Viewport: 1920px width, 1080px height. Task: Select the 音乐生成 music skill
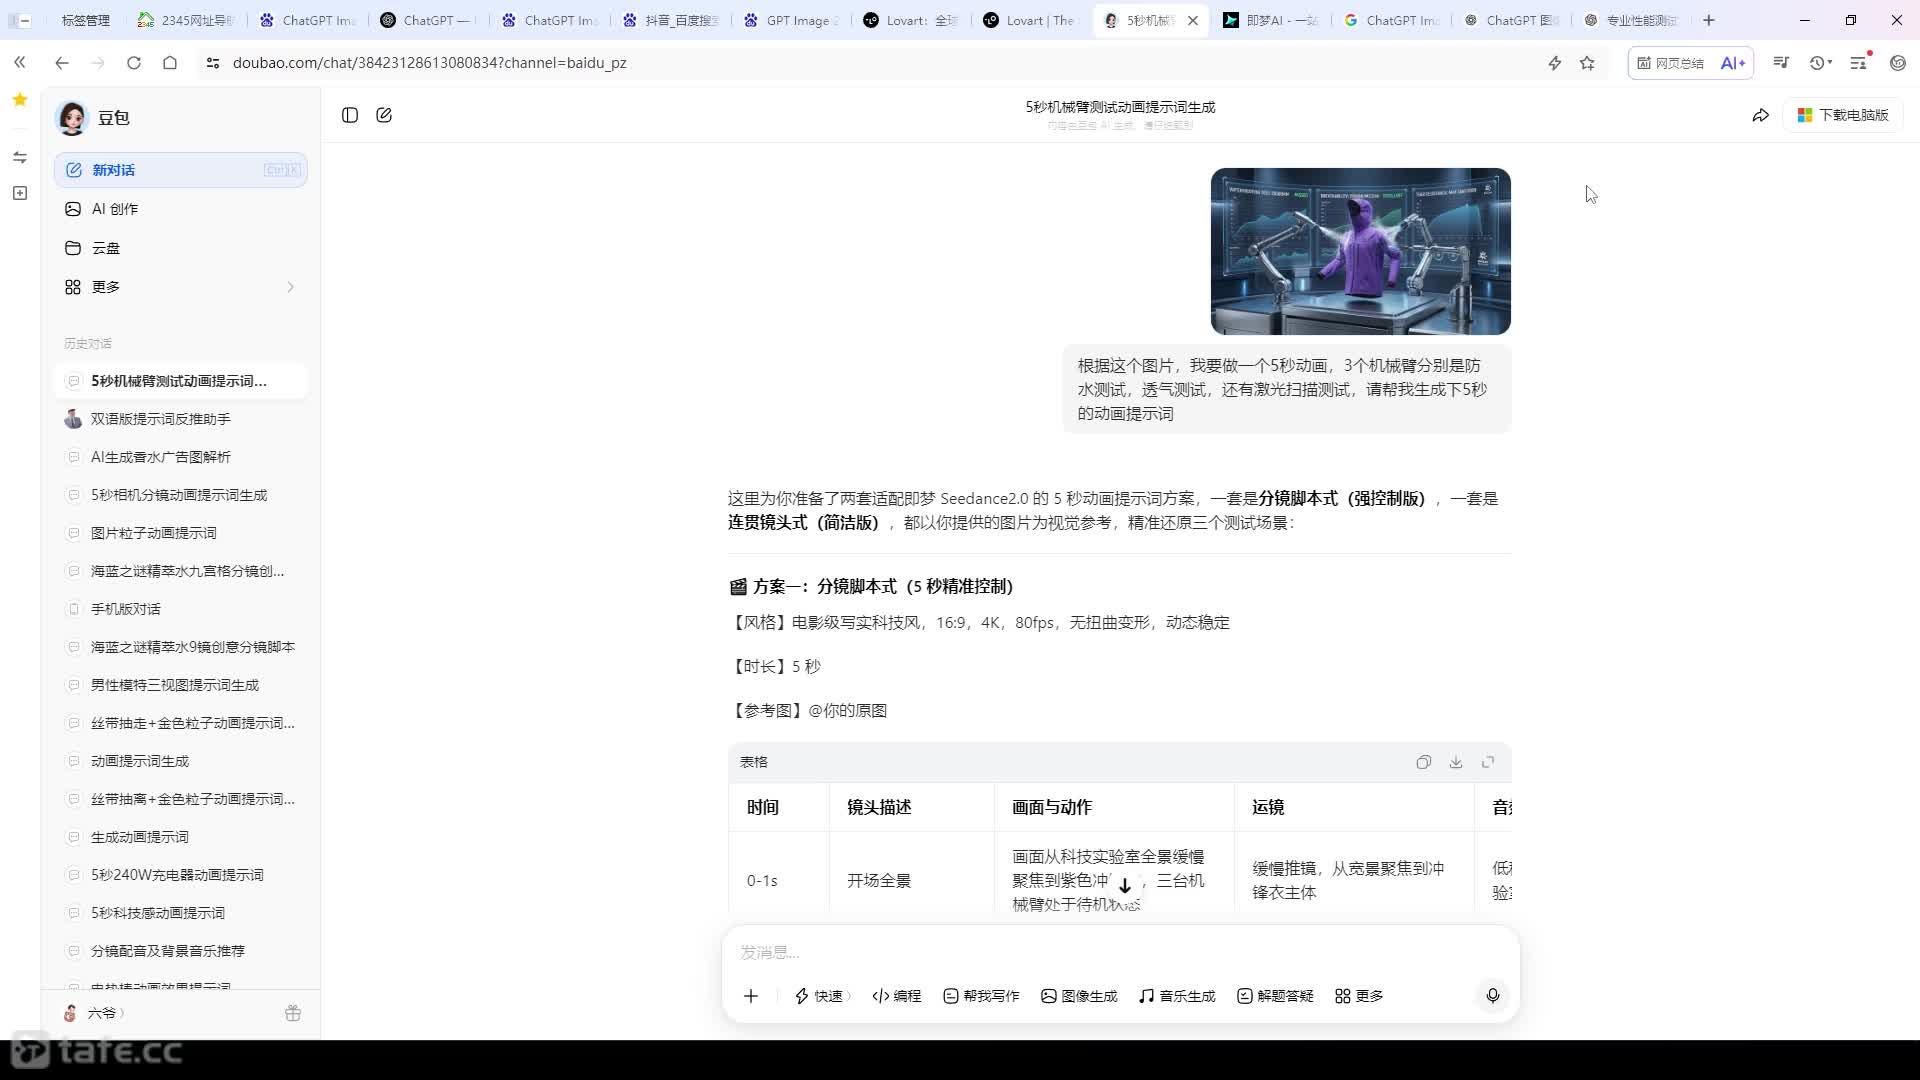pyautogui.click(x=1177, y=996)
